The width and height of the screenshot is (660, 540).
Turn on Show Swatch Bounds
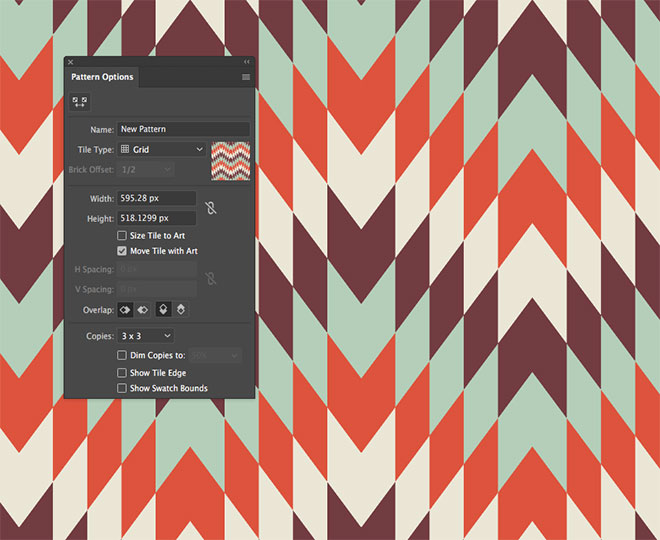(122, 388)
